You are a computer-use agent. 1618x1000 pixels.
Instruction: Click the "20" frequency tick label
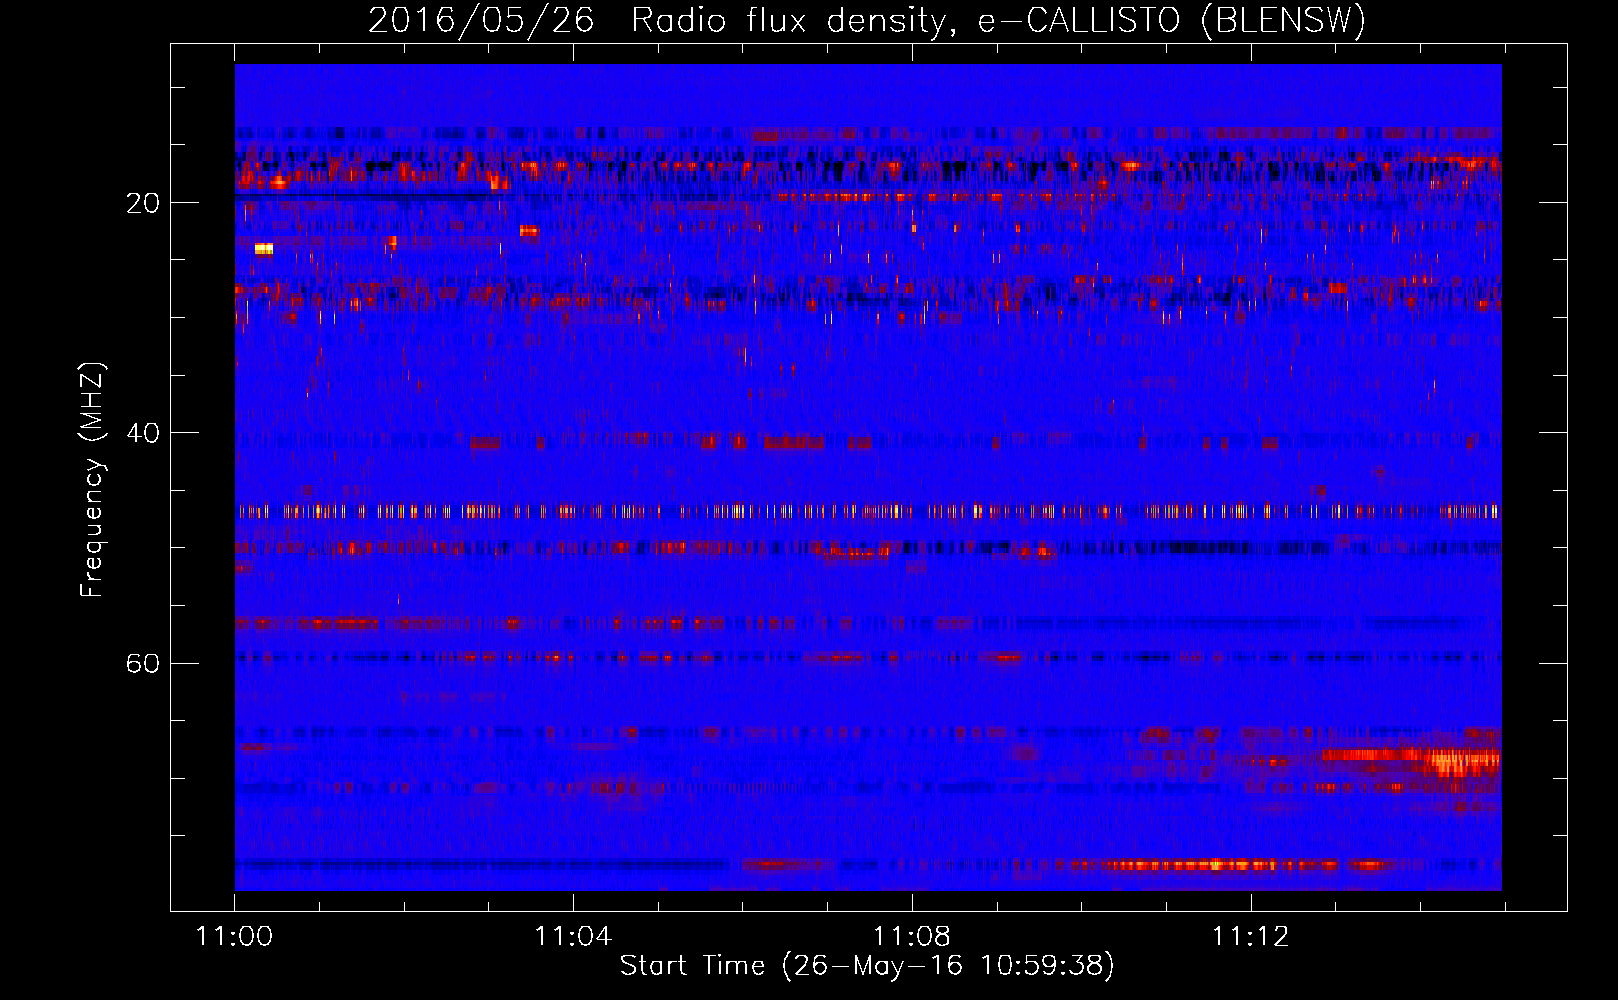pos(143,203)
